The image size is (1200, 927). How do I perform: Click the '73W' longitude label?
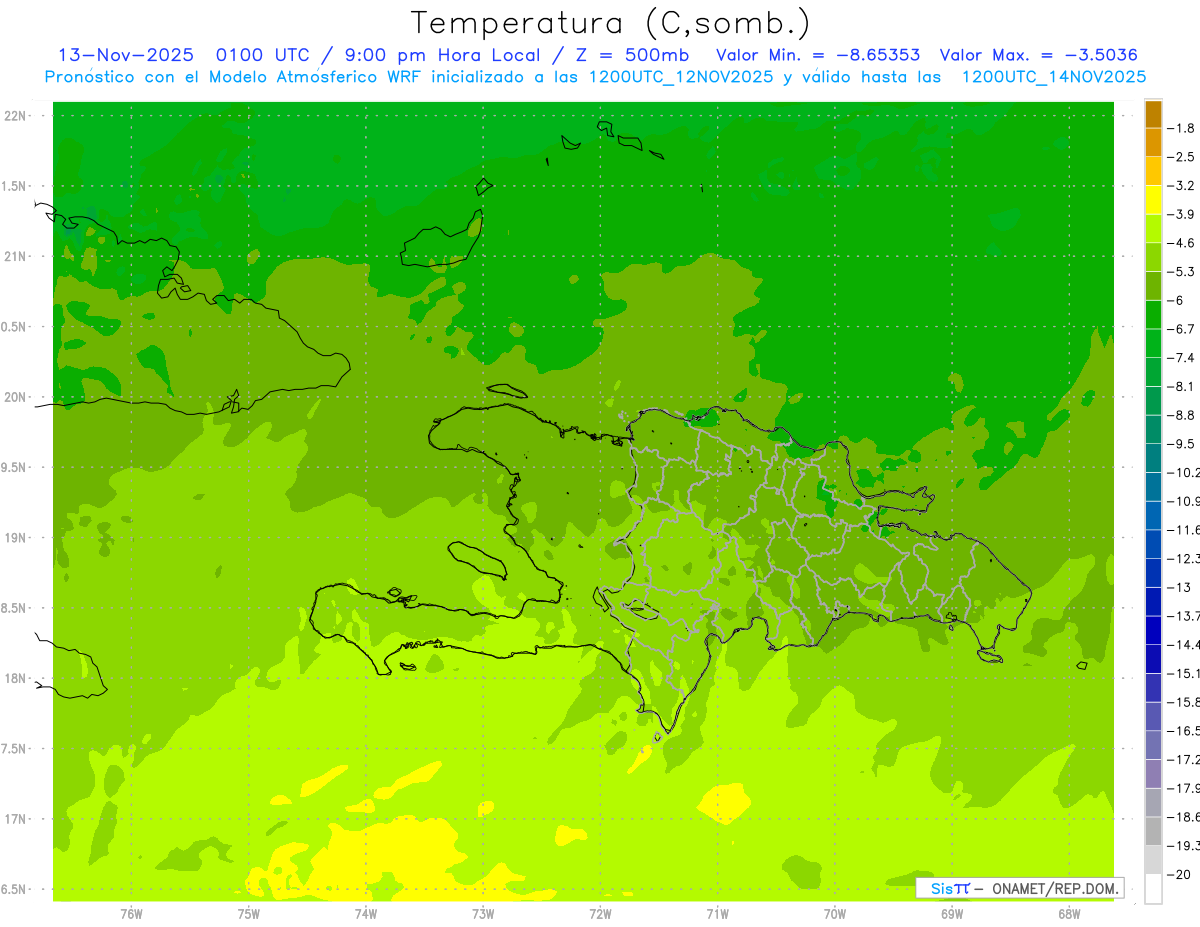pyautogui.click(x=483, y=913)
